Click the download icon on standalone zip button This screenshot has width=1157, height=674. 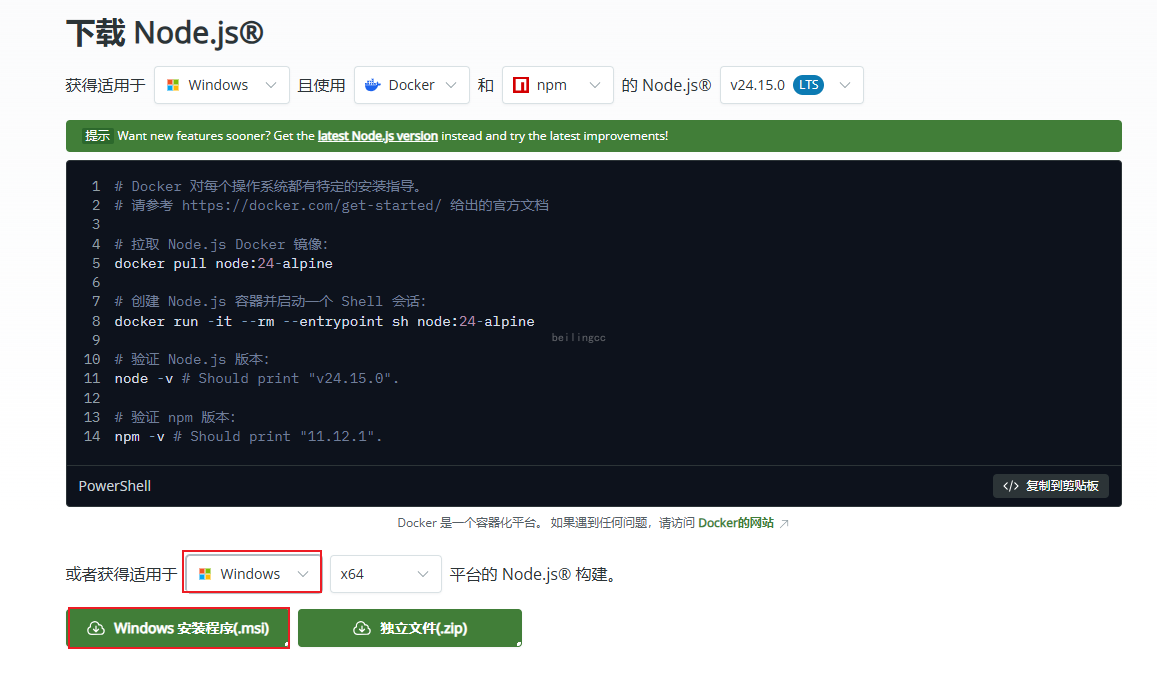362,628
